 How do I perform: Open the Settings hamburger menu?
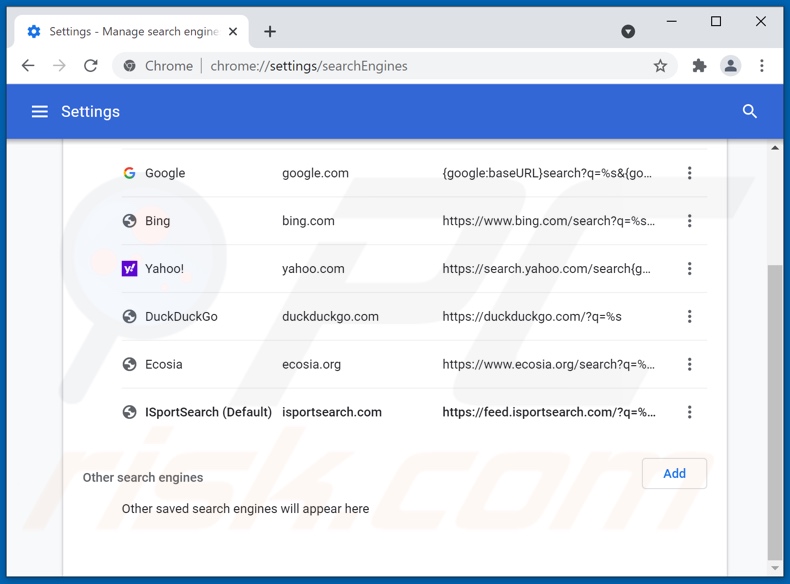[x=39, y=112]
